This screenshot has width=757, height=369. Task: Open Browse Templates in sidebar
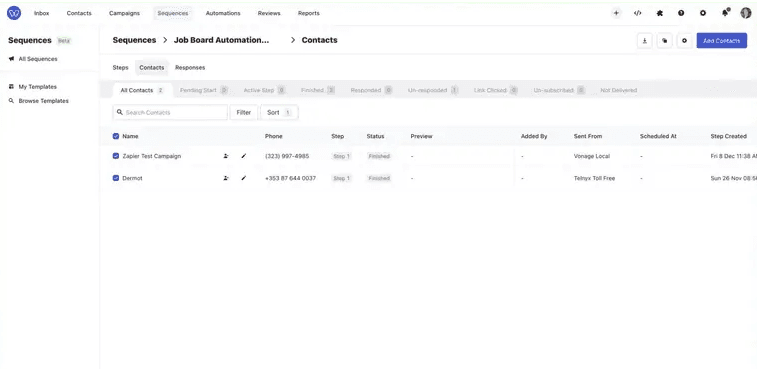point(43,101)
